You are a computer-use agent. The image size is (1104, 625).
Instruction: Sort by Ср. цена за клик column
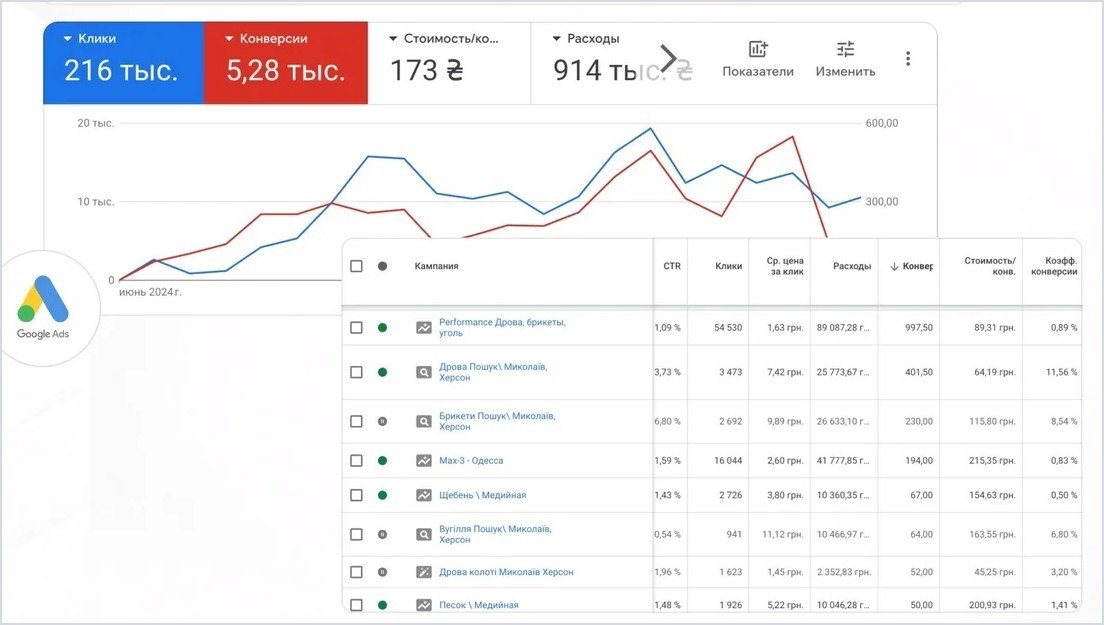[785, 266]
